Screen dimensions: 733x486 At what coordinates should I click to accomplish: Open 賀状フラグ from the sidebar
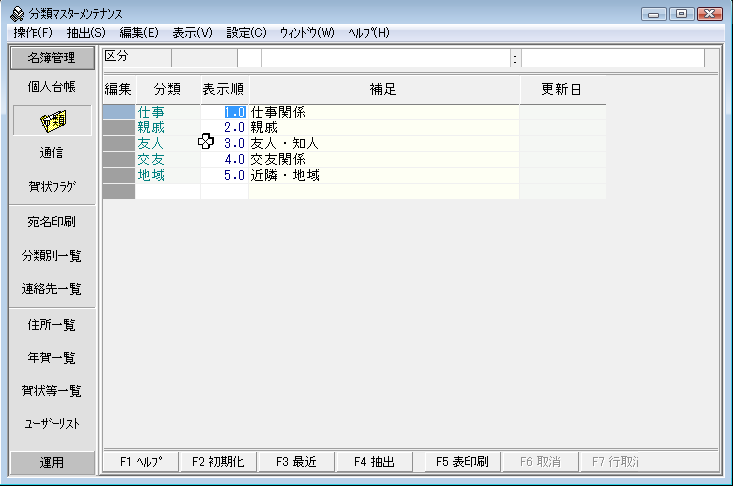coord(52,186)
